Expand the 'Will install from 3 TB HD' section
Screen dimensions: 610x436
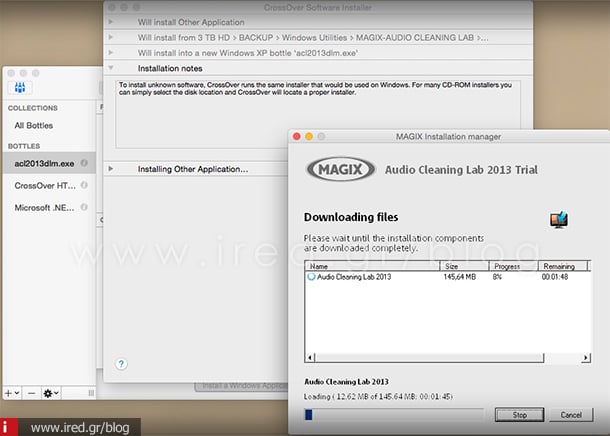click(x=110, y=37)
